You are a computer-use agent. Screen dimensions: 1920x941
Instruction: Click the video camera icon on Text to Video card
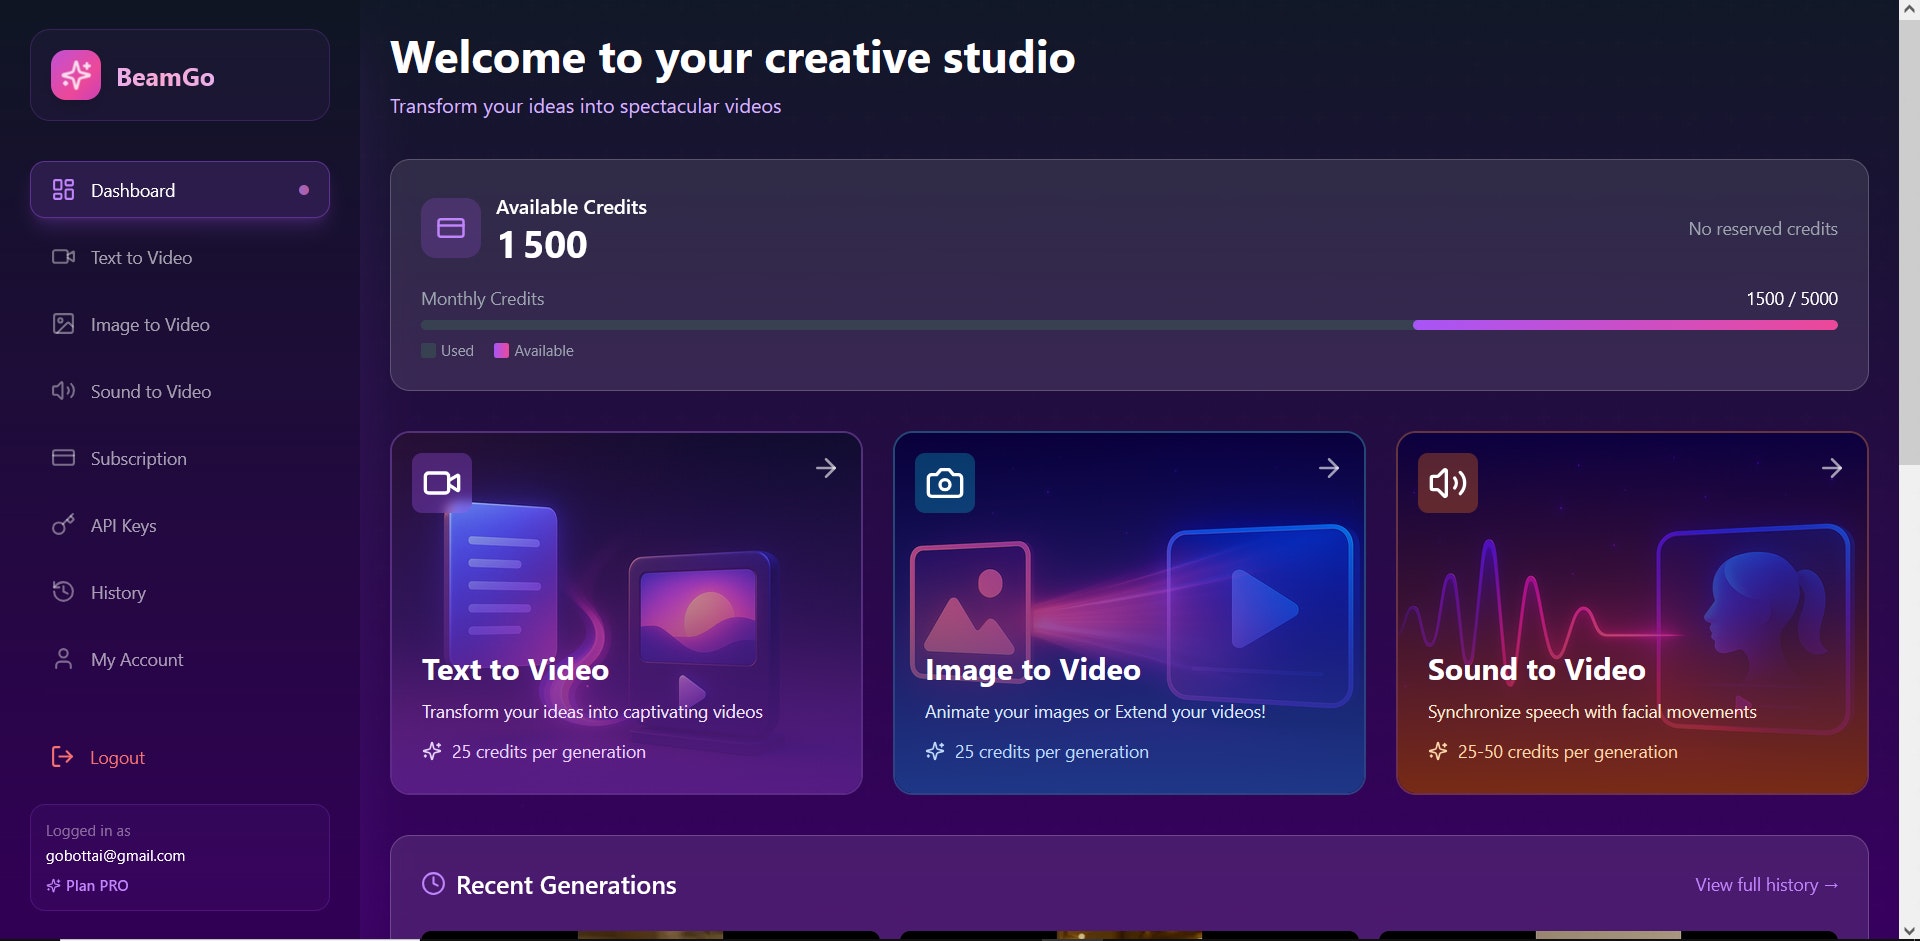pos(441,482)
